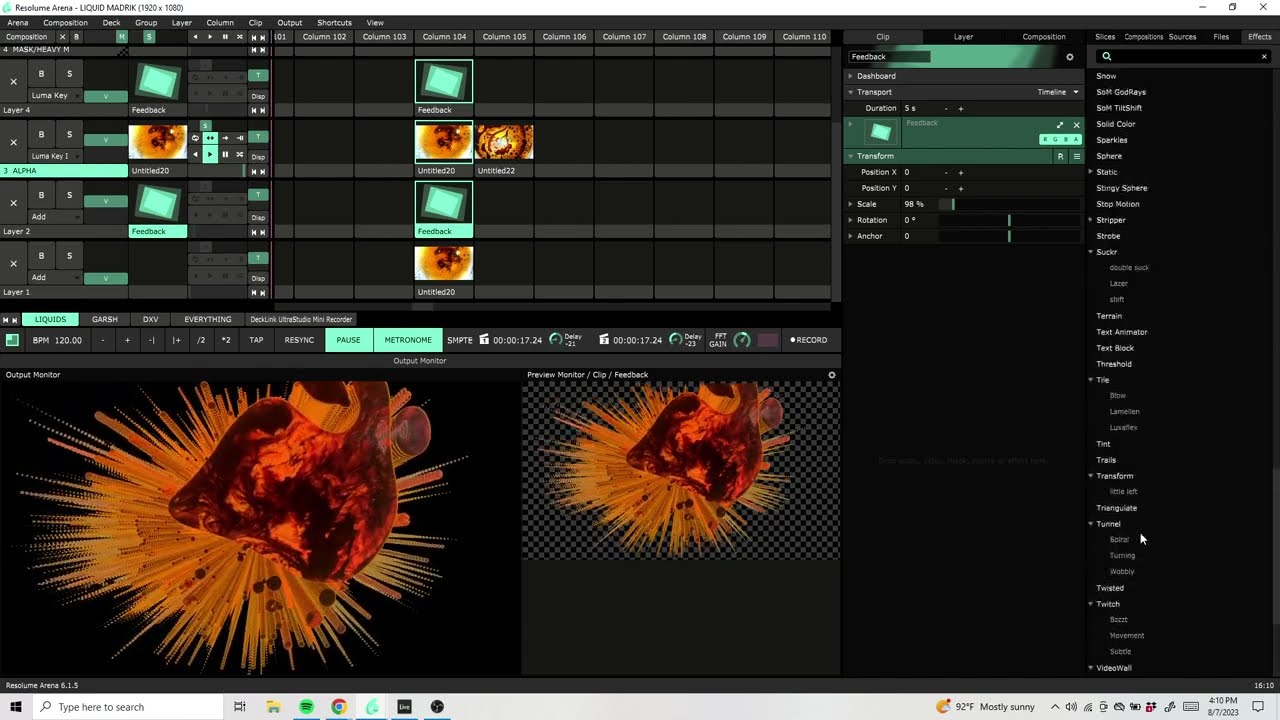The height and width of the screenshot is (720, 1280).
Task: Click the Transform reset R button
Action: point(1060,156)
